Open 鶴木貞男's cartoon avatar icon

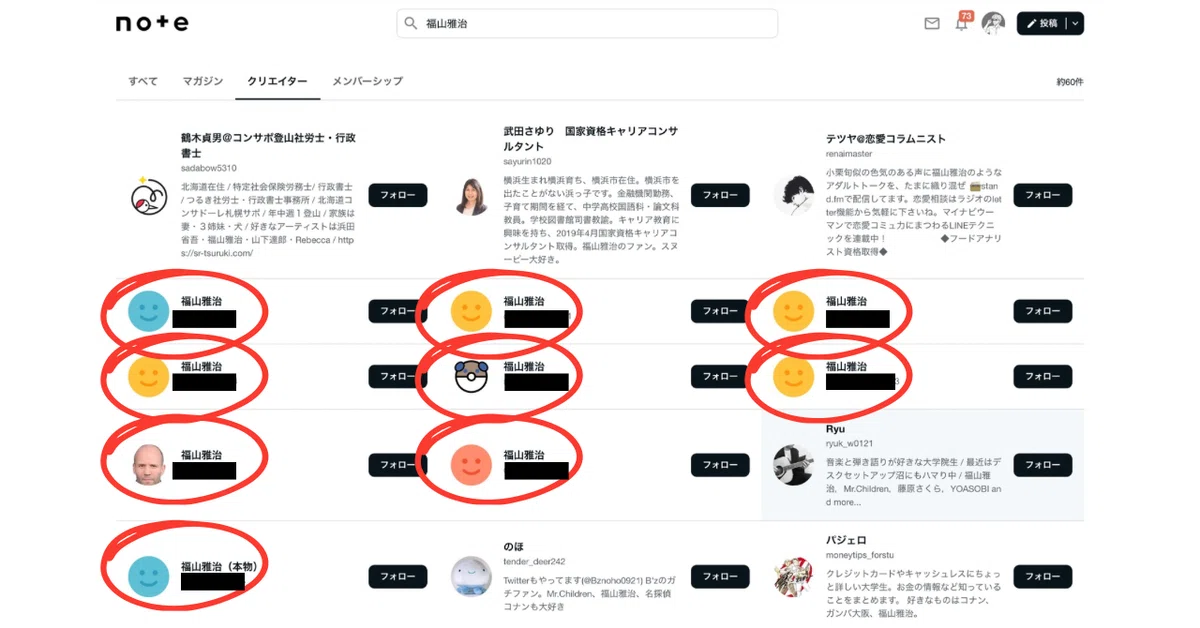click(149, 196)
